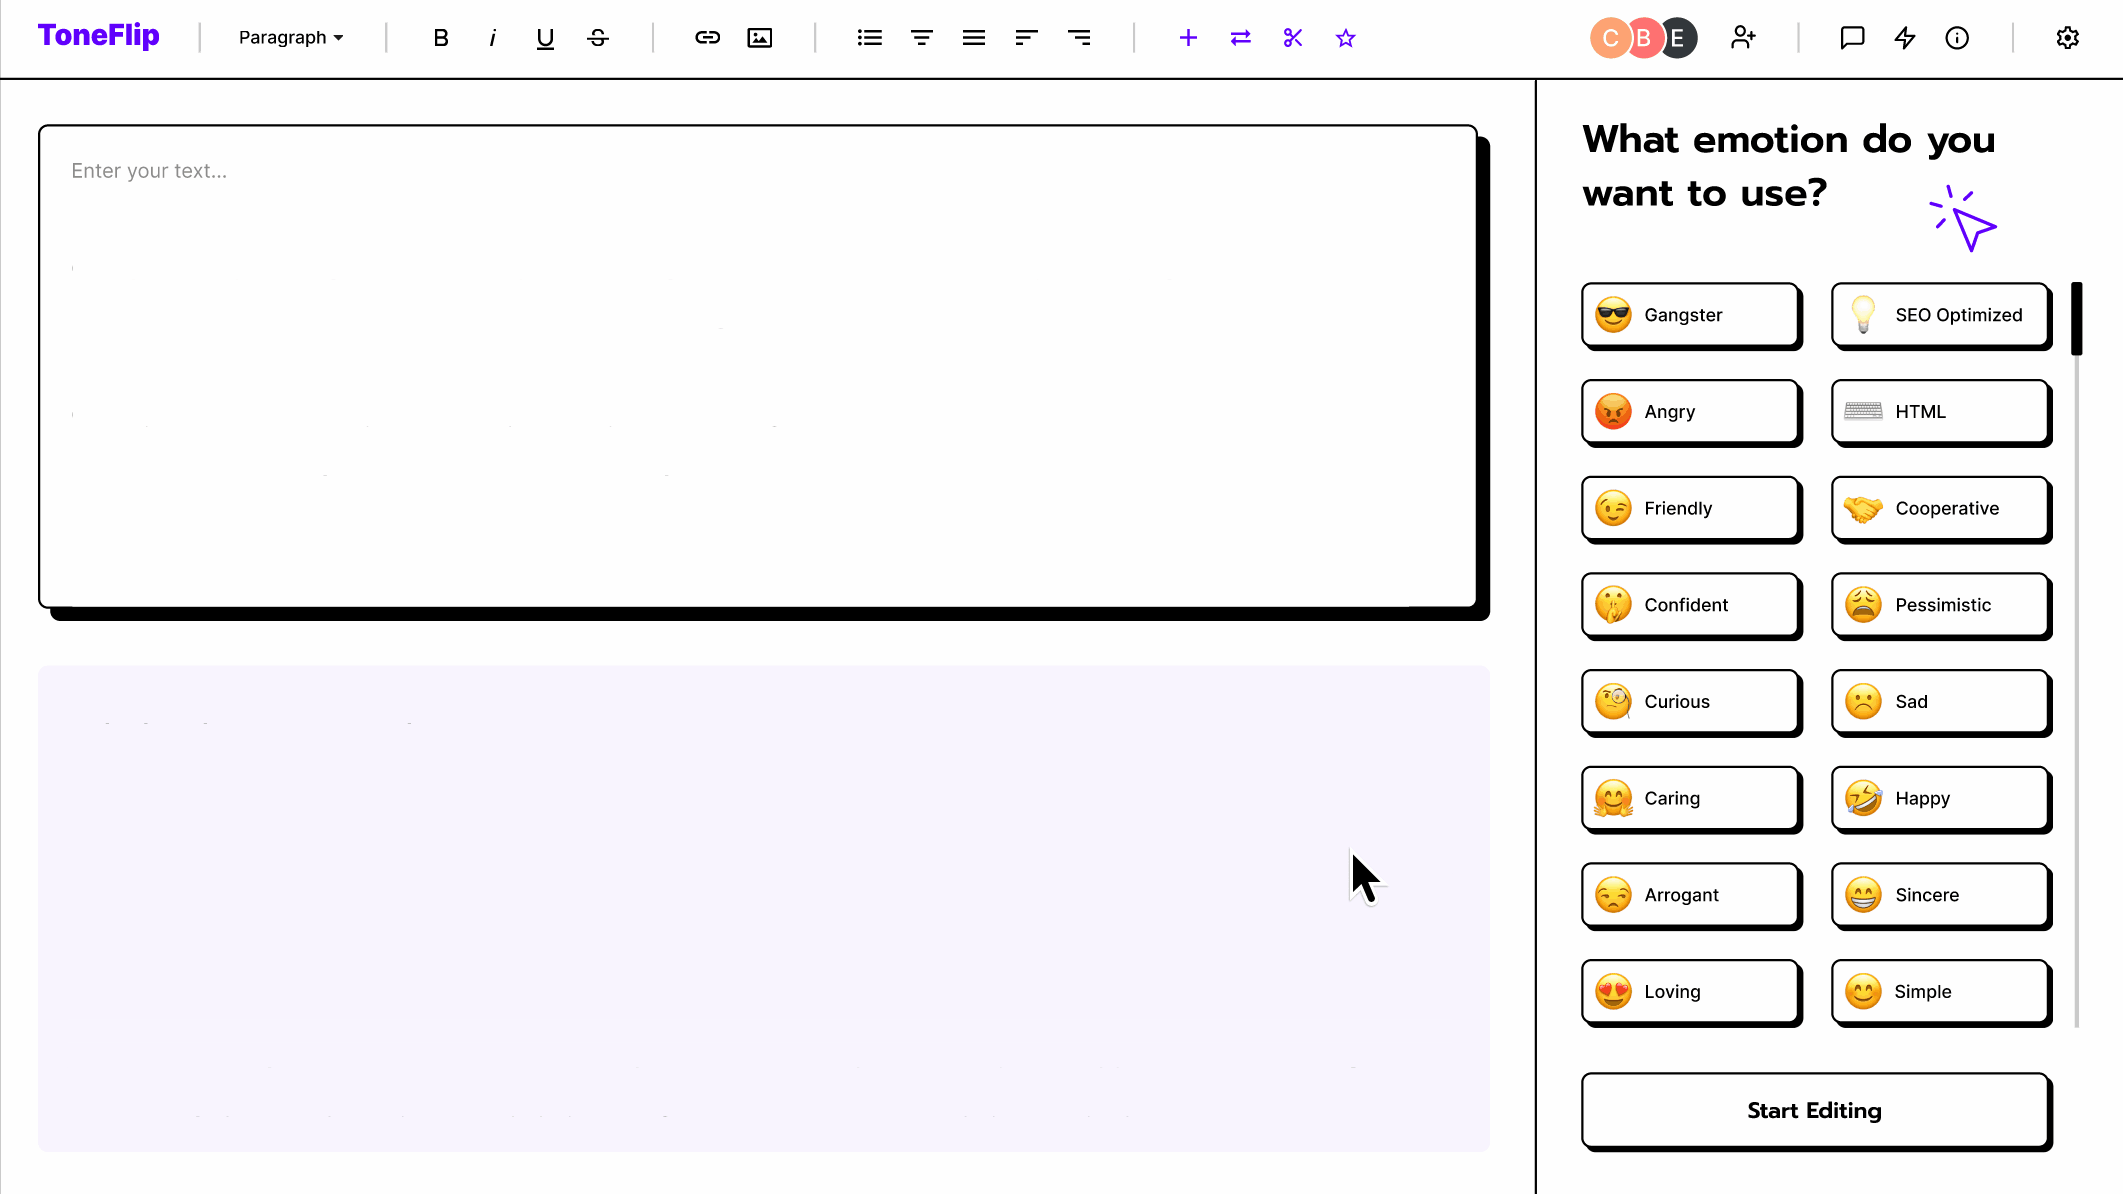This screenshot has width=2123, height=1194.
Task: Go to ToneFlip home logo
Action: [99, 36]
